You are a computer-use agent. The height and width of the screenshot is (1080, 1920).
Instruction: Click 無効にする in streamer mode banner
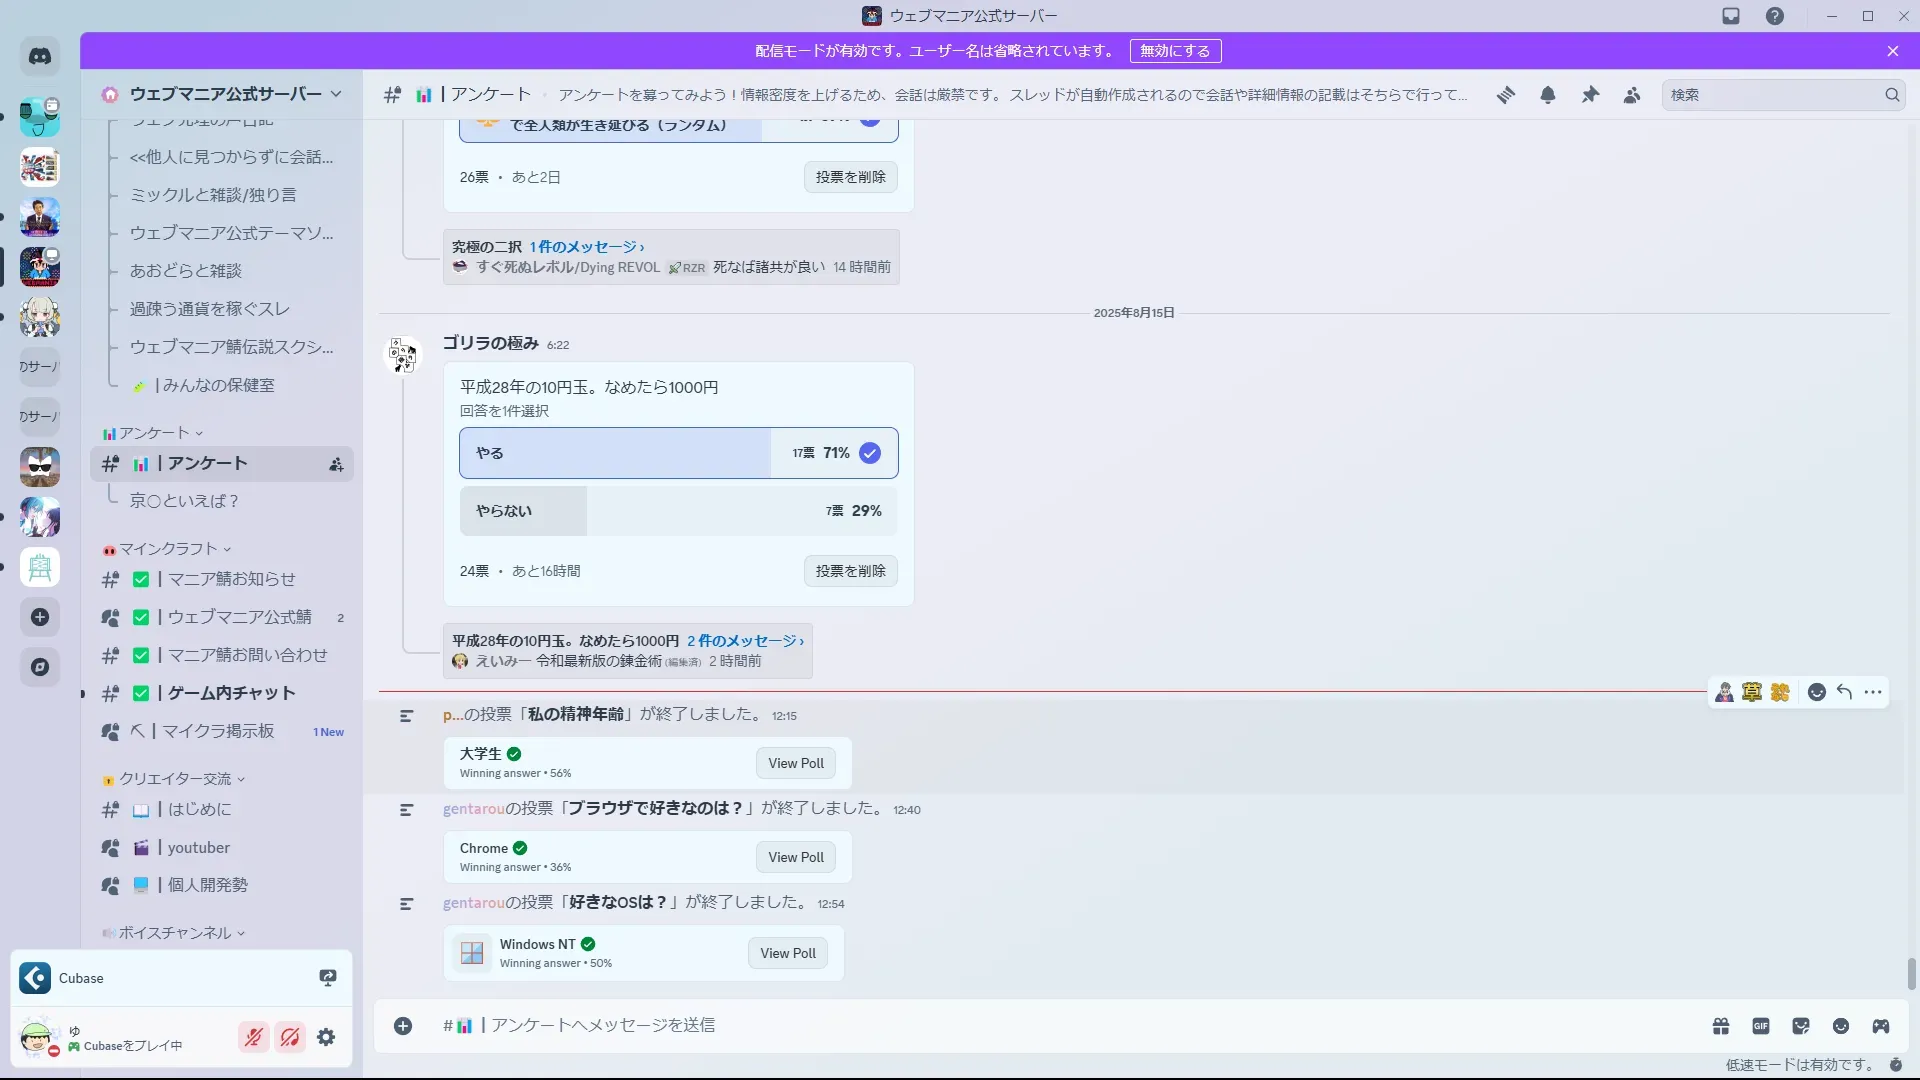click(1175, 51)
